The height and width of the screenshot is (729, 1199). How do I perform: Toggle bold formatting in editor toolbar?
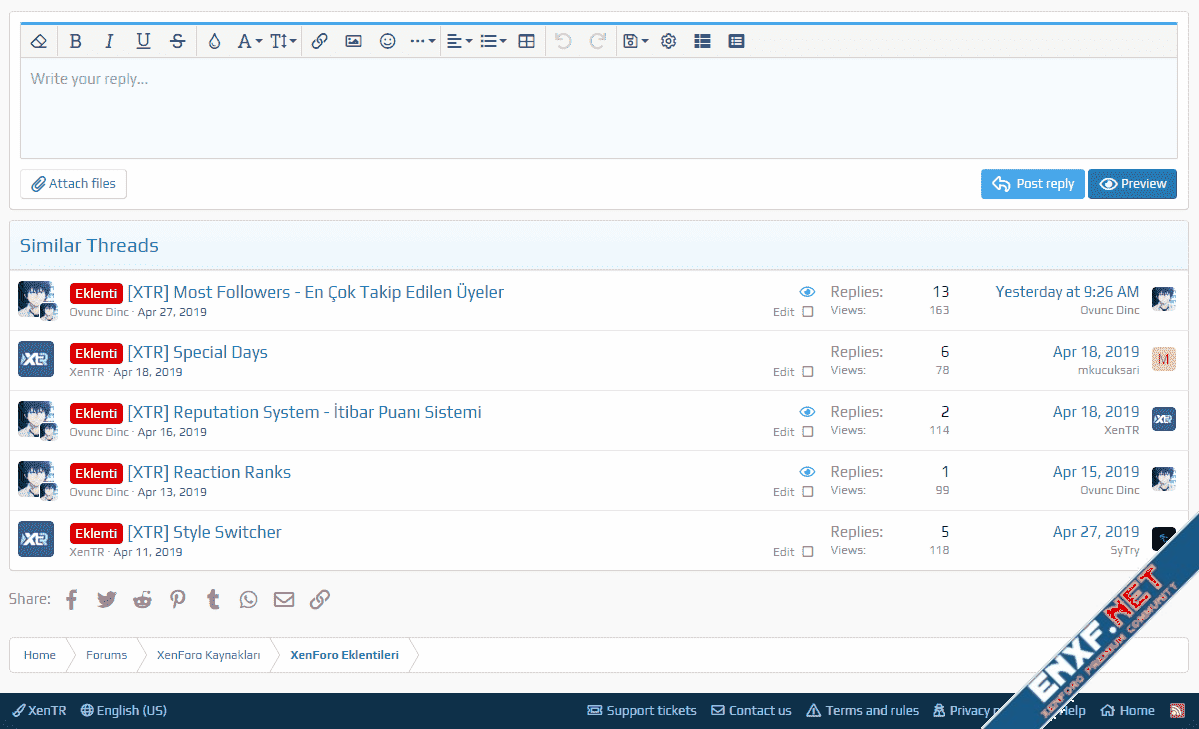tap(76, 41)
